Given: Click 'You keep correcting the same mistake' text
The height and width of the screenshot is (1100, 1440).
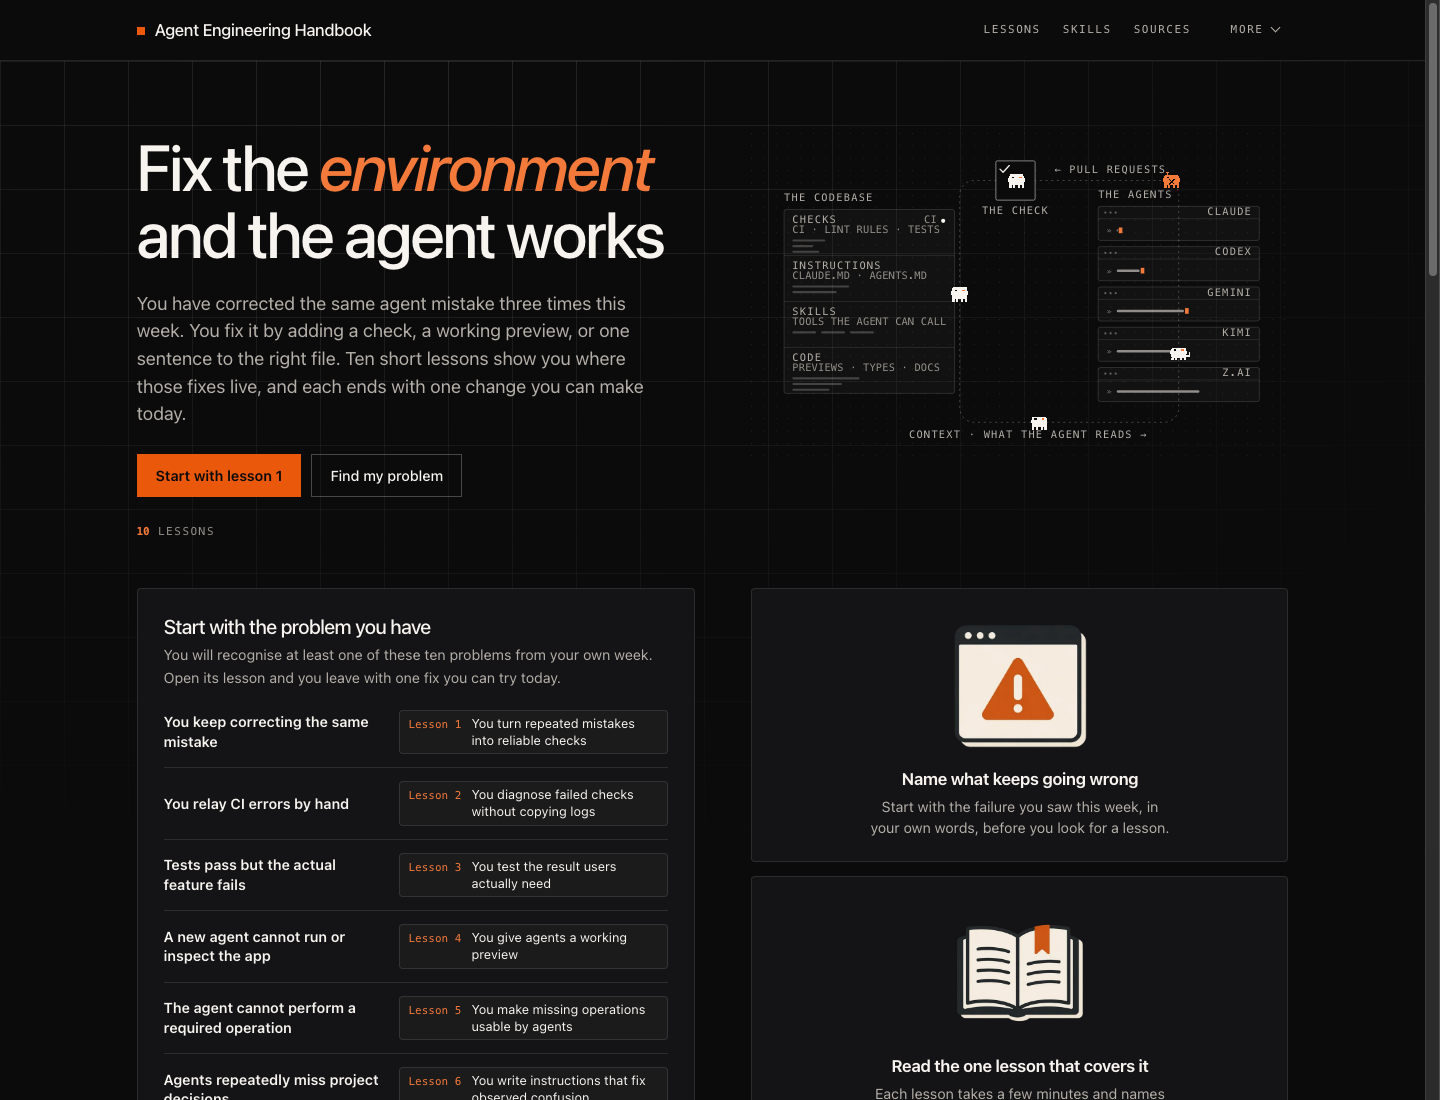Looking at the screenshot, I should click(266, 732).
